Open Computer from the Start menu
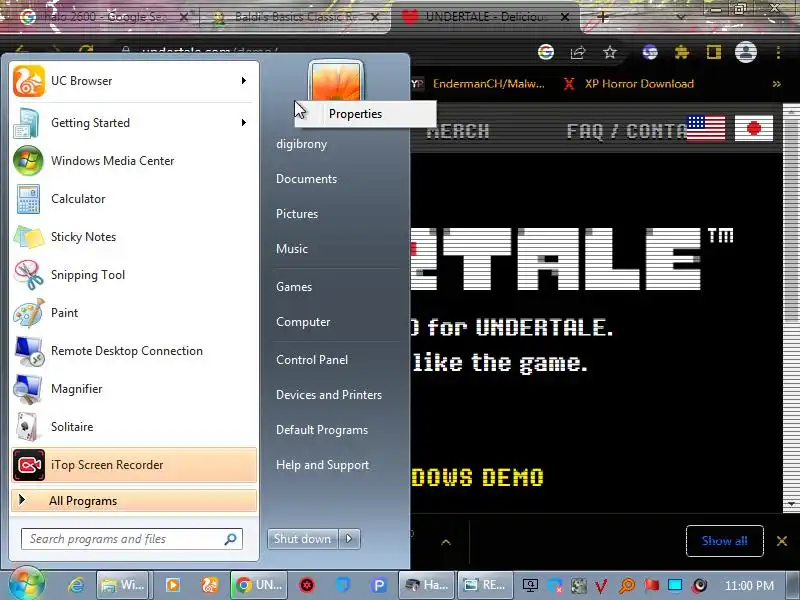 (x=303, y=322)
